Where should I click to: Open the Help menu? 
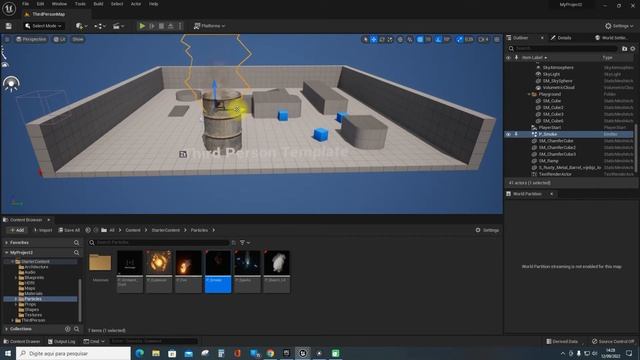153,4
